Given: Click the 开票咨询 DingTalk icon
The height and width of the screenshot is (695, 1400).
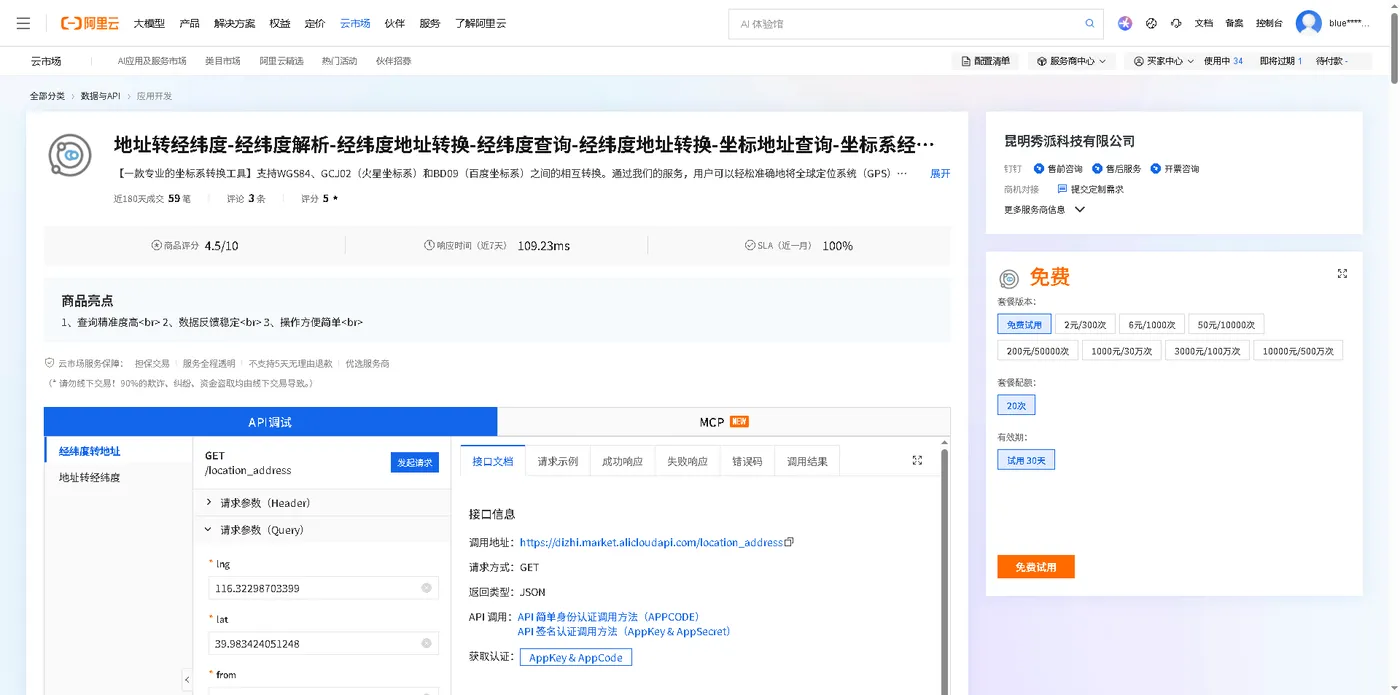Looking at the screenshot, I should pyautogui.click(x=1156, y=169).
